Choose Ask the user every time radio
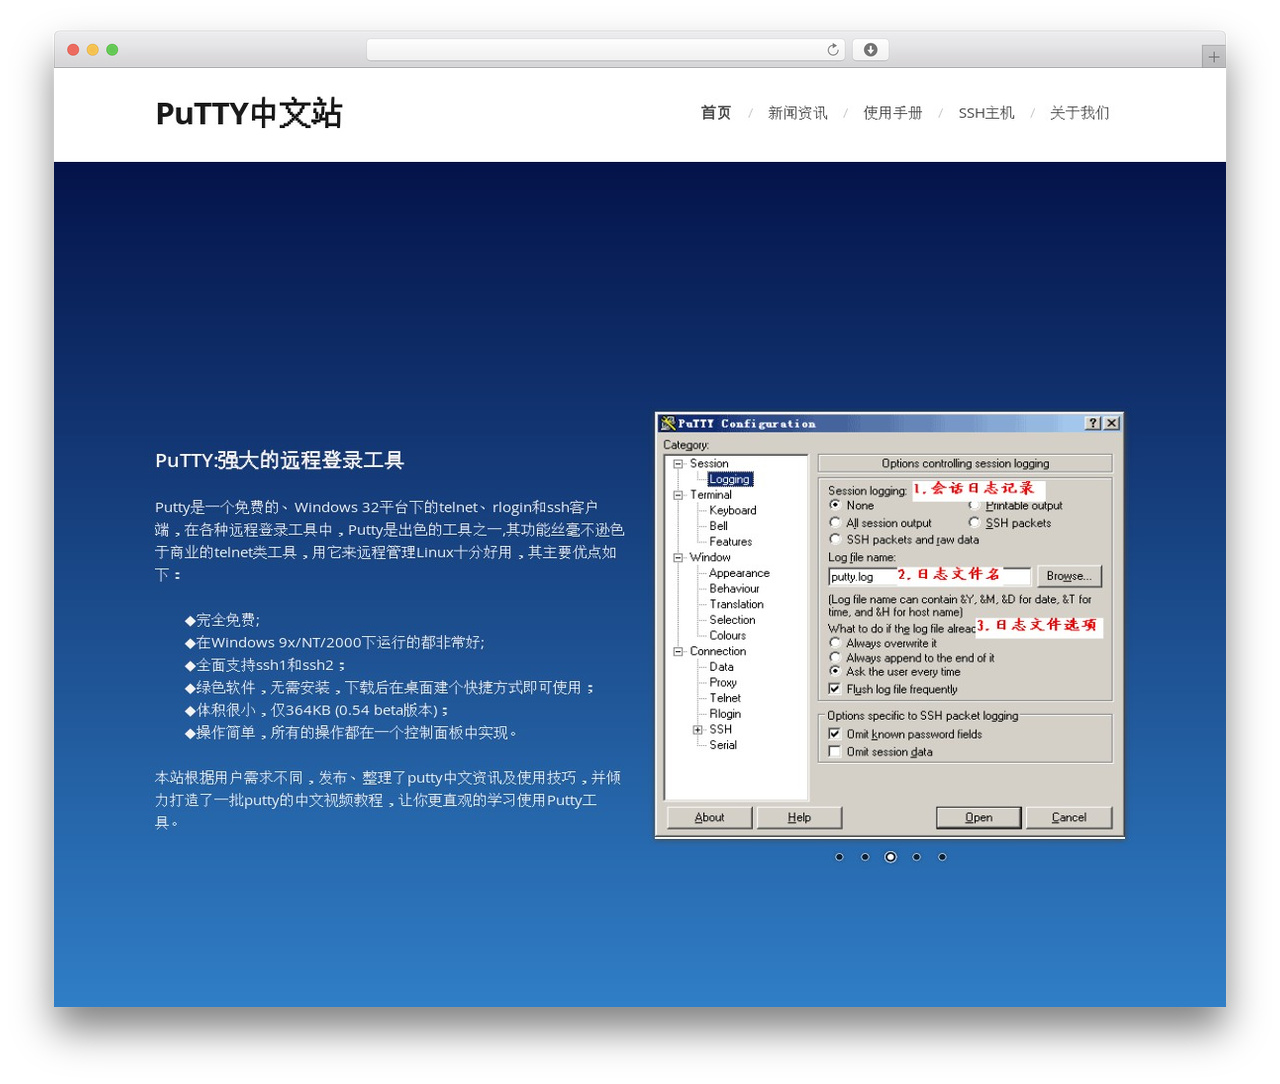 [835, 671]
